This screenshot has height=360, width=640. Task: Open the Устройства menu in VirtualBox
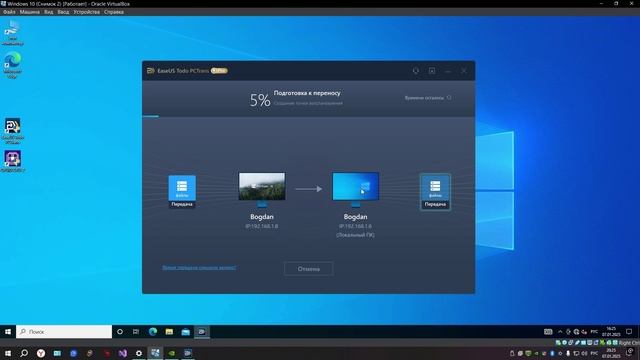pos(87,12)
